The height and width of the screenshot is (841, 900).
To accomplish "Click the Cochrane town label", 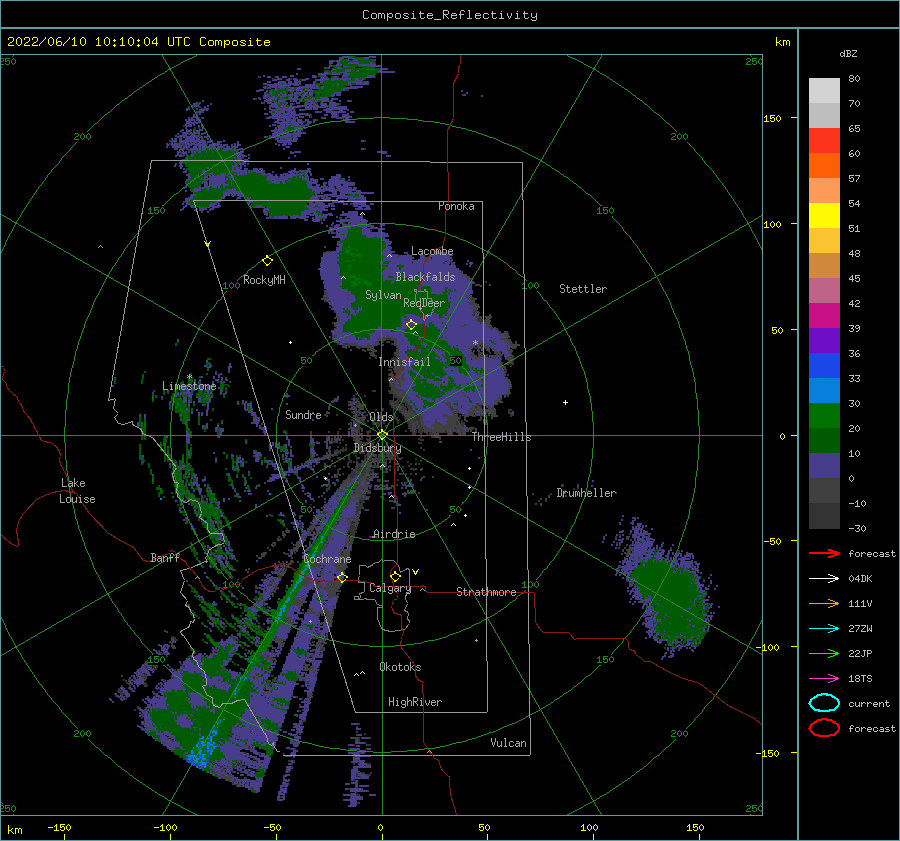I will [x=327, y=559].
